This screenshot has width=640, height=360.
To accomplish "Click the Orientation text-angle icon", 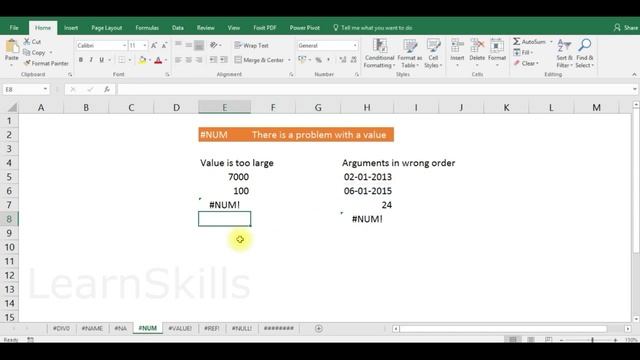I will [x=213, y=45].
